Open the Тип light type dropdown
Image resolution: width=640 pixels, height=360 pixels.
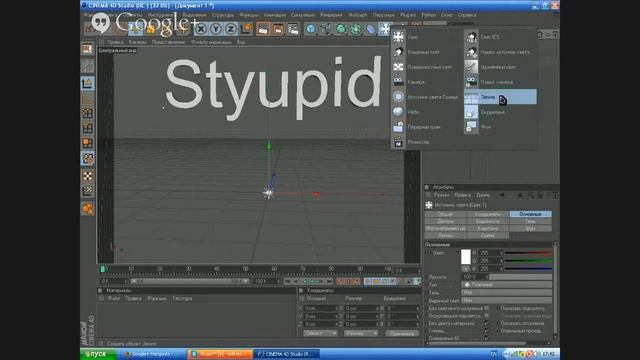click(x=507, y=284)
